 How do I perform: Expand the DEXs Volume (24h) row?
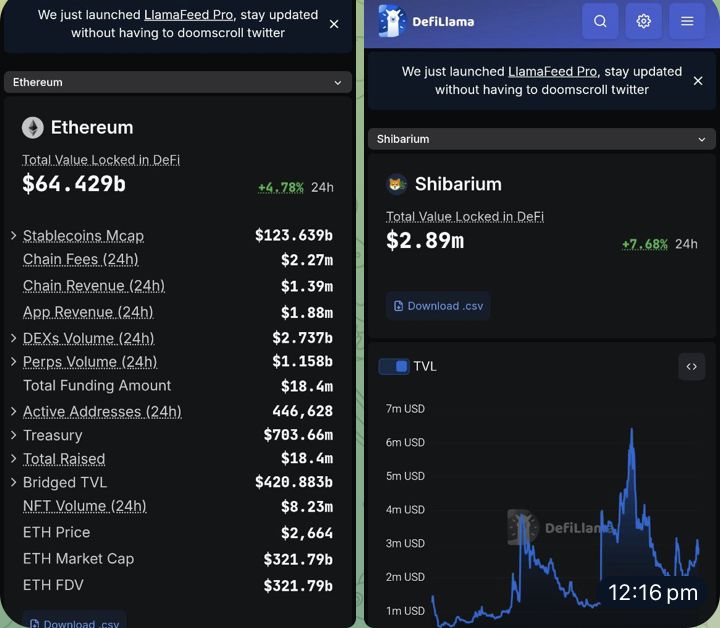[x=14, y=338]
